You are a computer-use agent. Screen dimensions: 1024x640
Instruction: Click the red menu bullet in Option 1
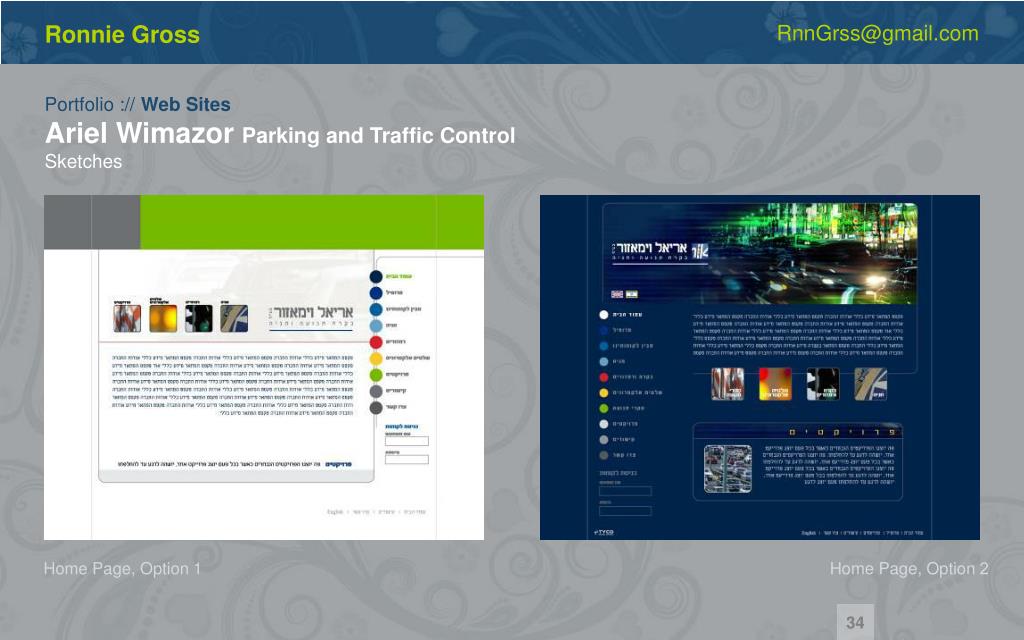click(376, 342)
